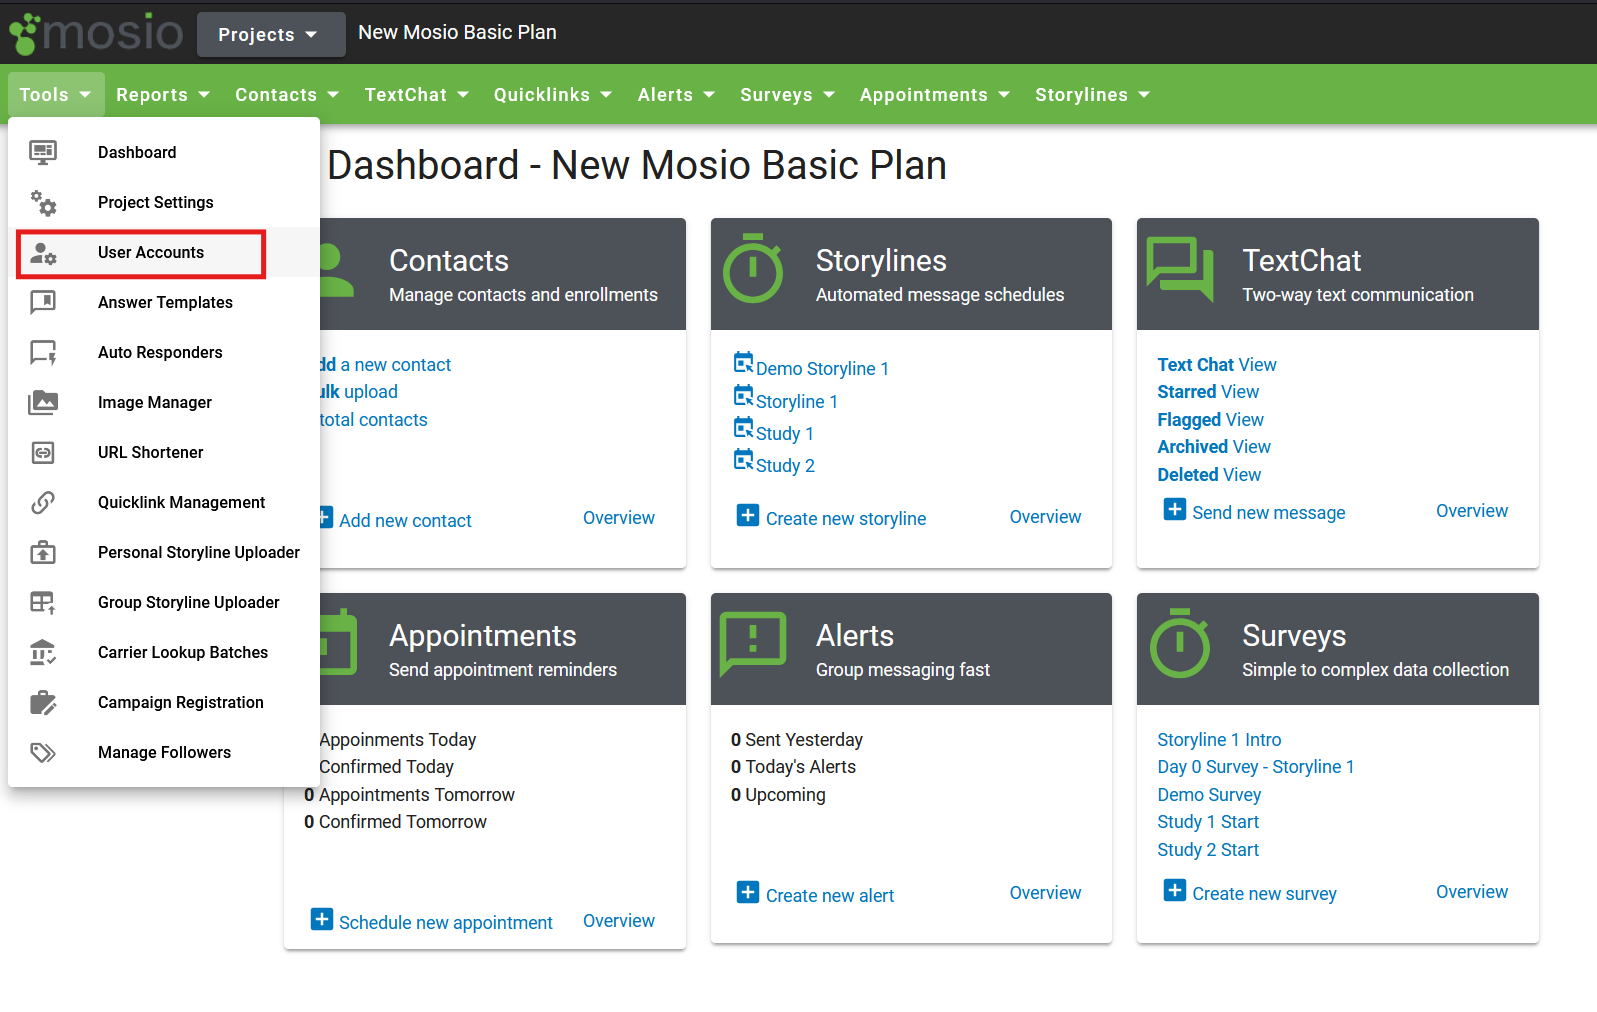Collapse the Tools dropdown menu
The width and height of the screenshot is (1597, 1012).
point(56,95)
